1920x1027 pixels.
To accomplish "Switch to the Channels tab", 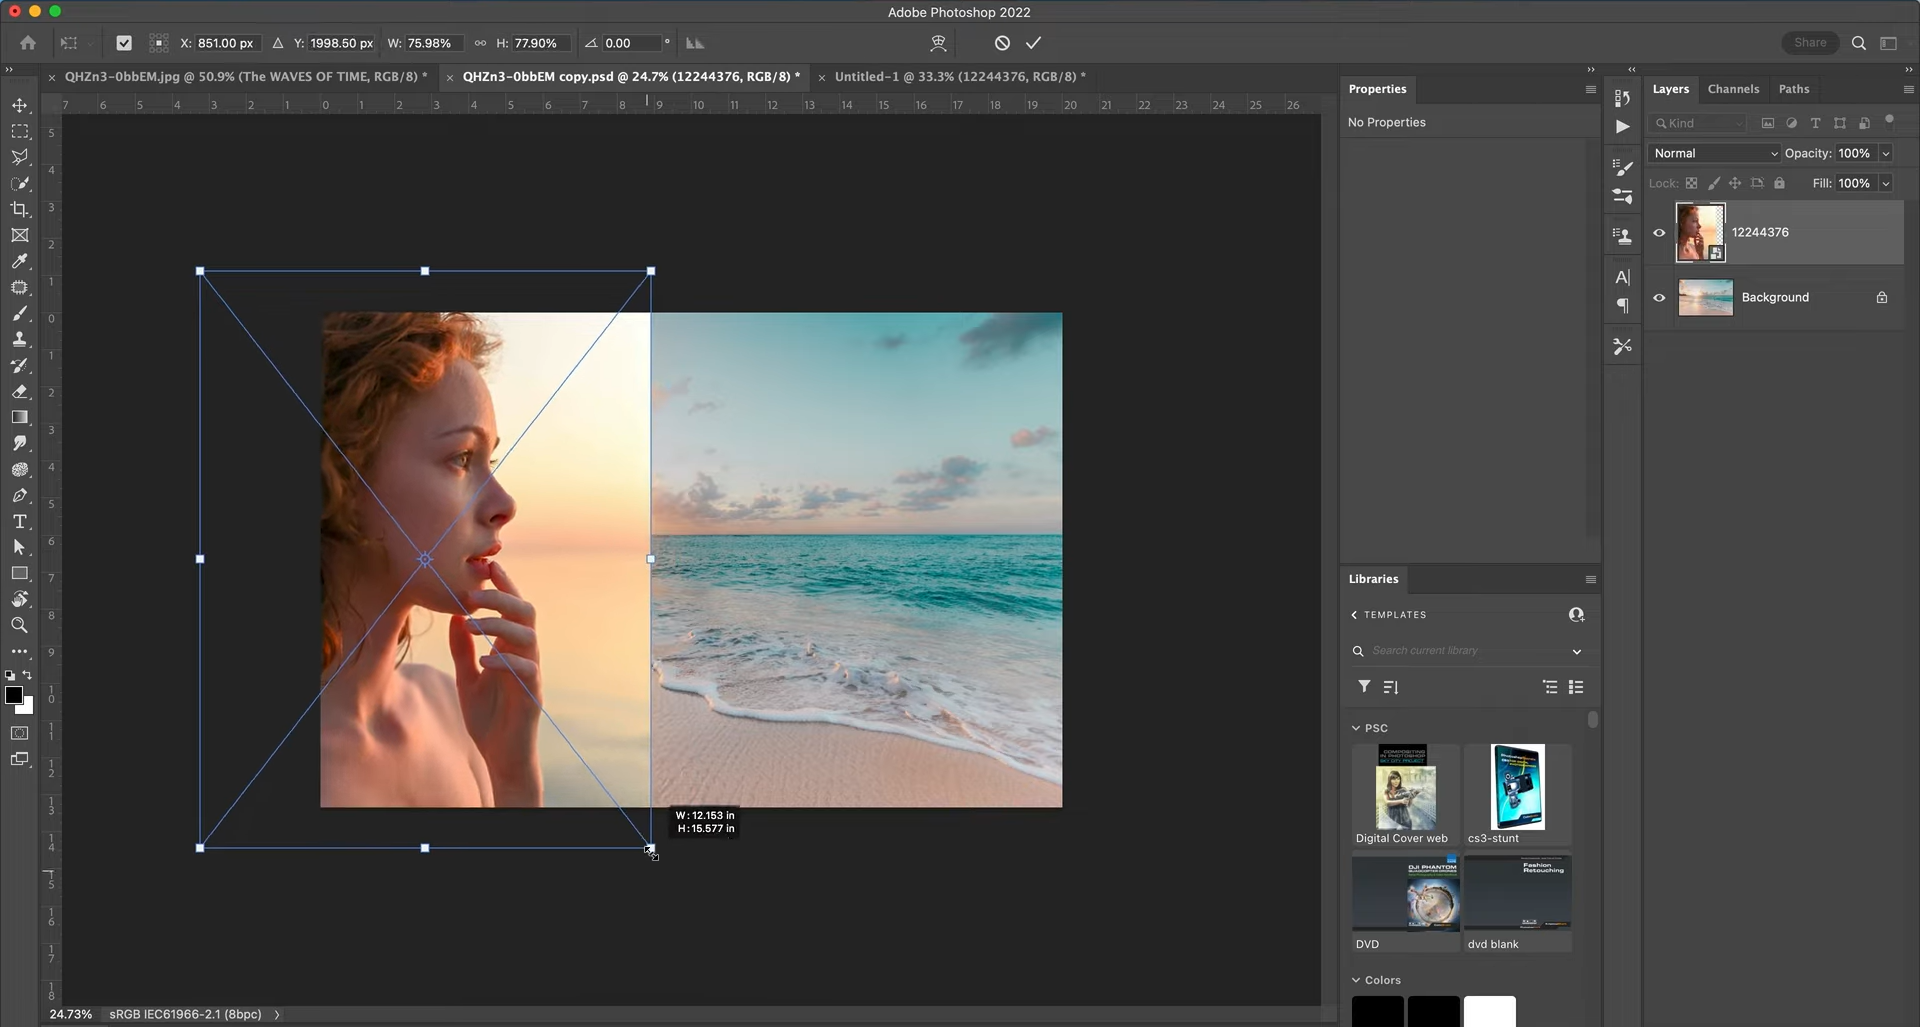I will click(x=1733, y=88).
